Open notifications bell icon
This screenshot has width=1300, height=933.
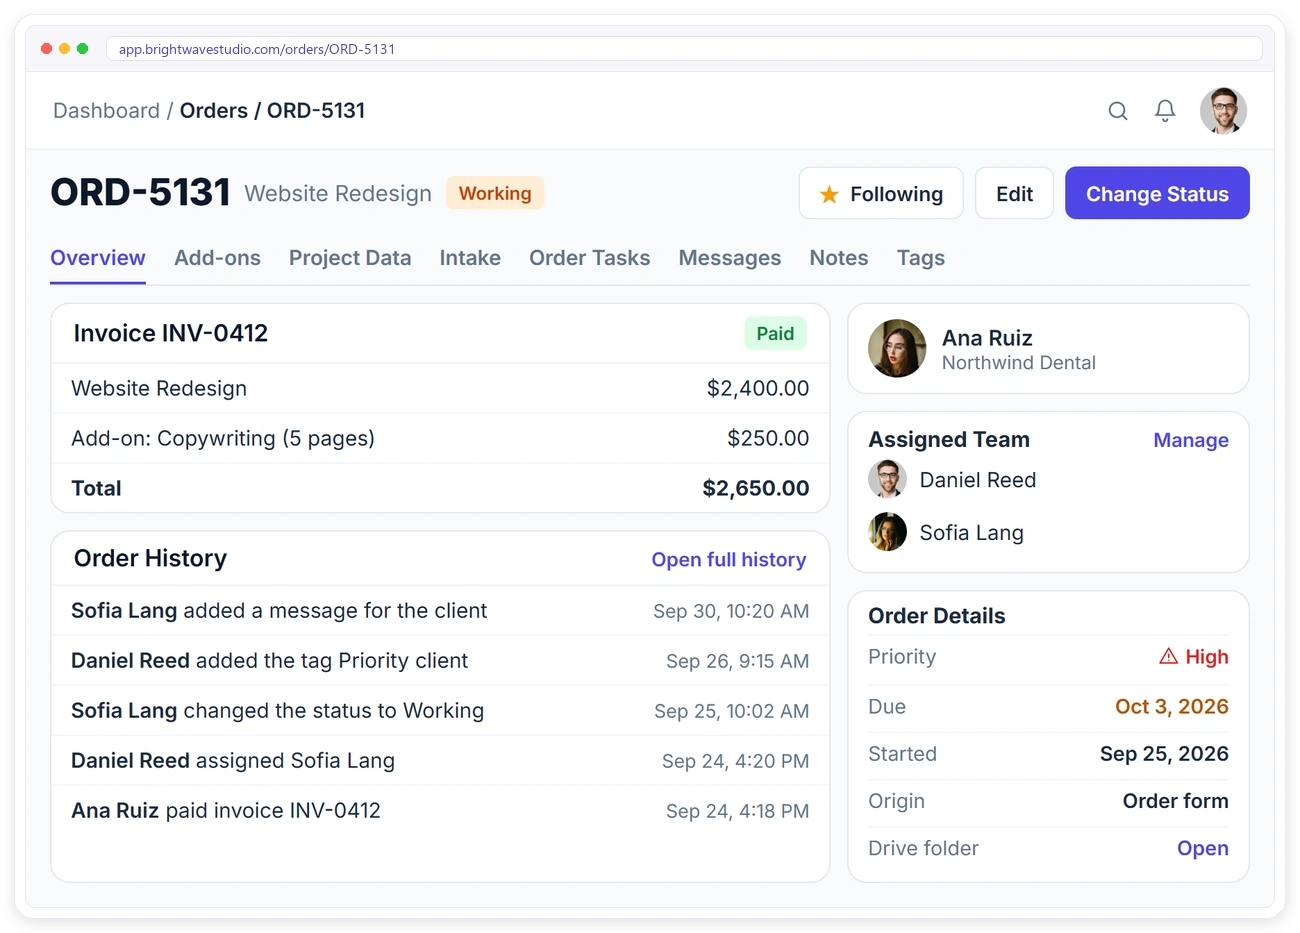[1165, 111]
